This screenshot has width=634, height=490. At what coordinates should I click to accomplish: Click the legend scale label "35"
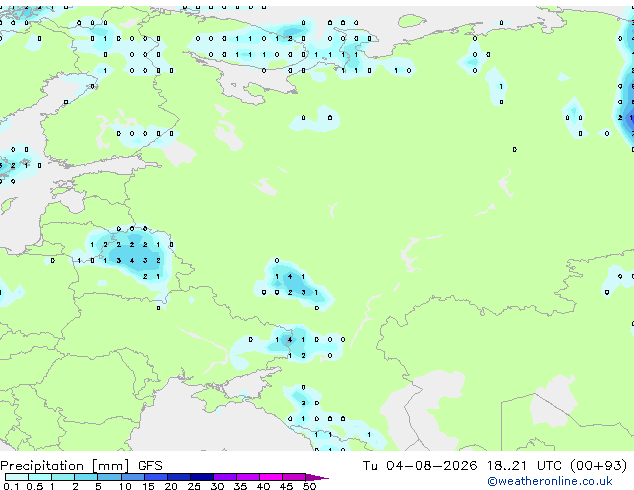(x=240, y=486)
